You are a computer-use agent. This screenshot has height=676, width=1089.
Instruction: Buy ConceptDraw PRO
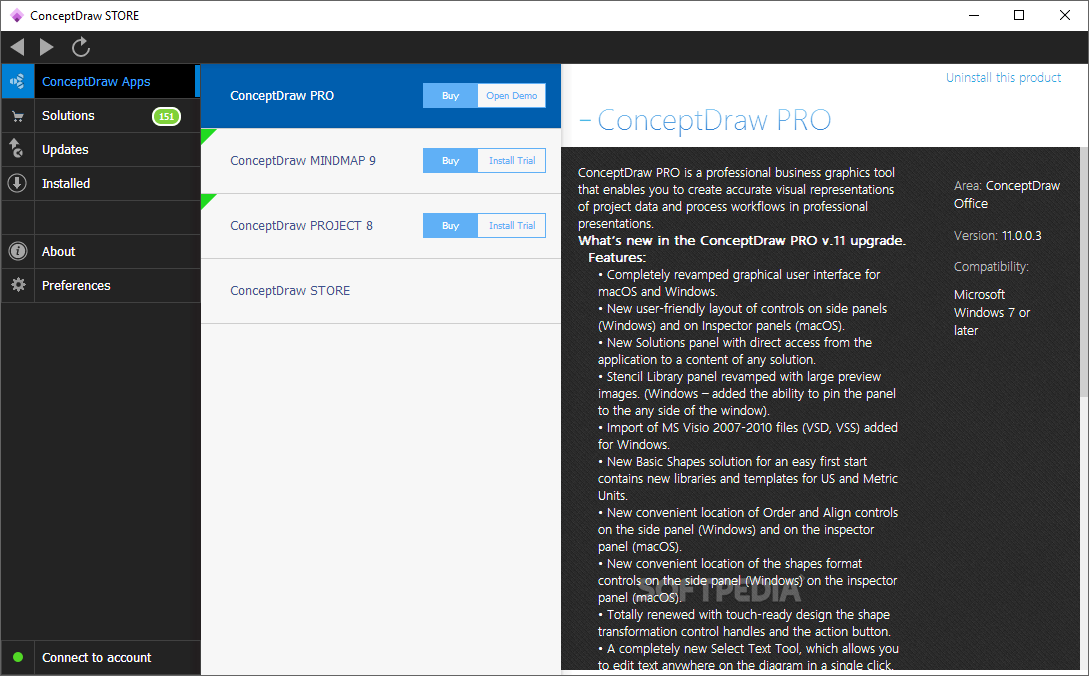pos(450,96)
